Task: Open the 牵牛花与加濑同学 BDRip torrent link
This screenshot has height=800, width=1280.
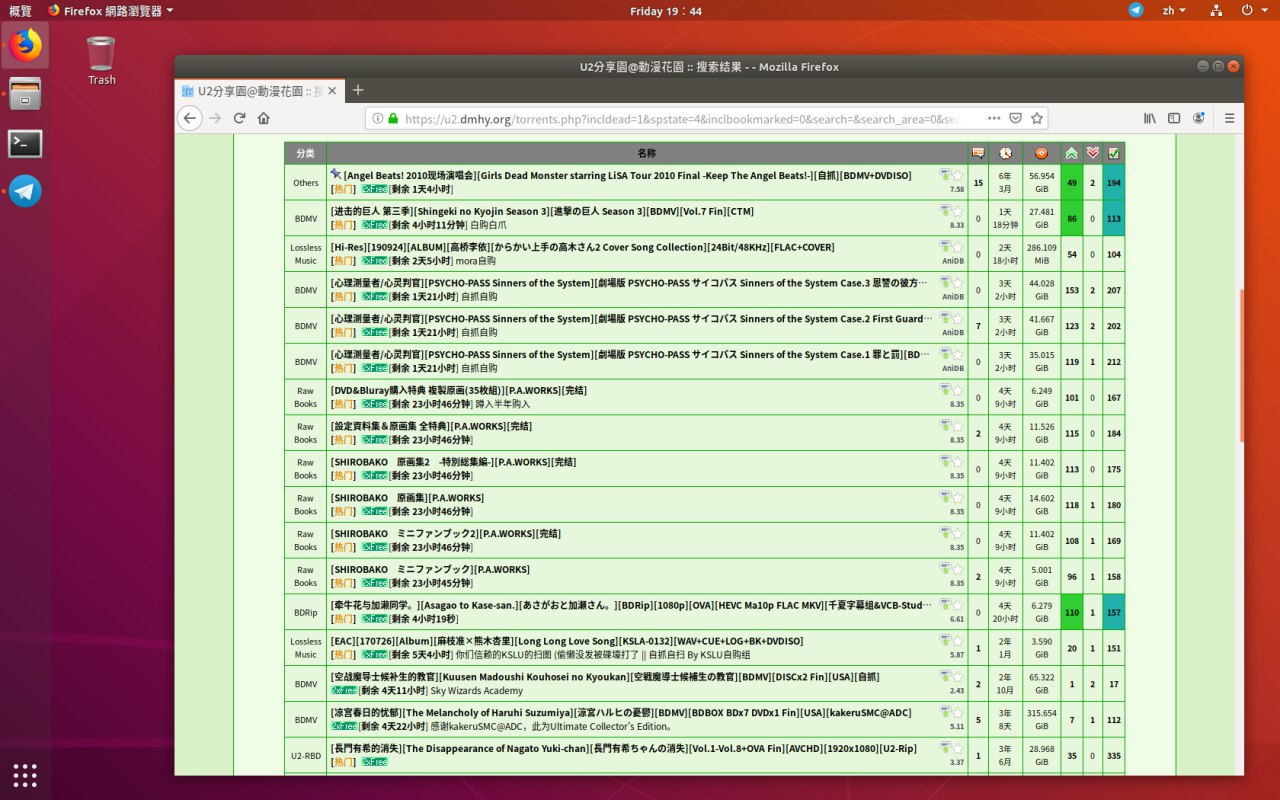Action: click(630, 605)
